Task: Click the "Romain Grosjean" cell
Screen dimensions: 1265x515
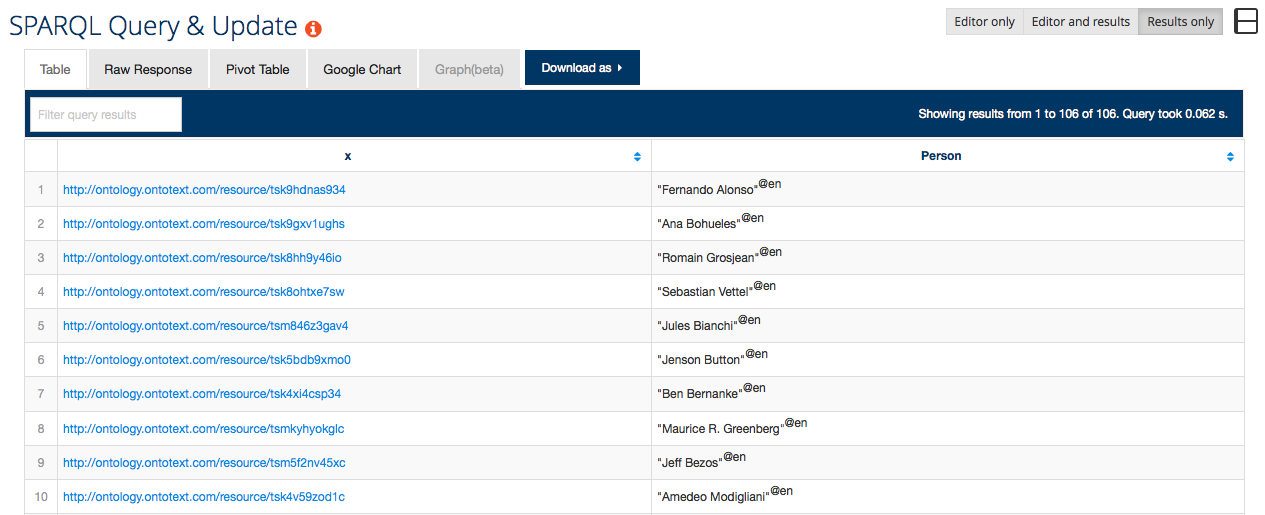Action: pos(948,257)
